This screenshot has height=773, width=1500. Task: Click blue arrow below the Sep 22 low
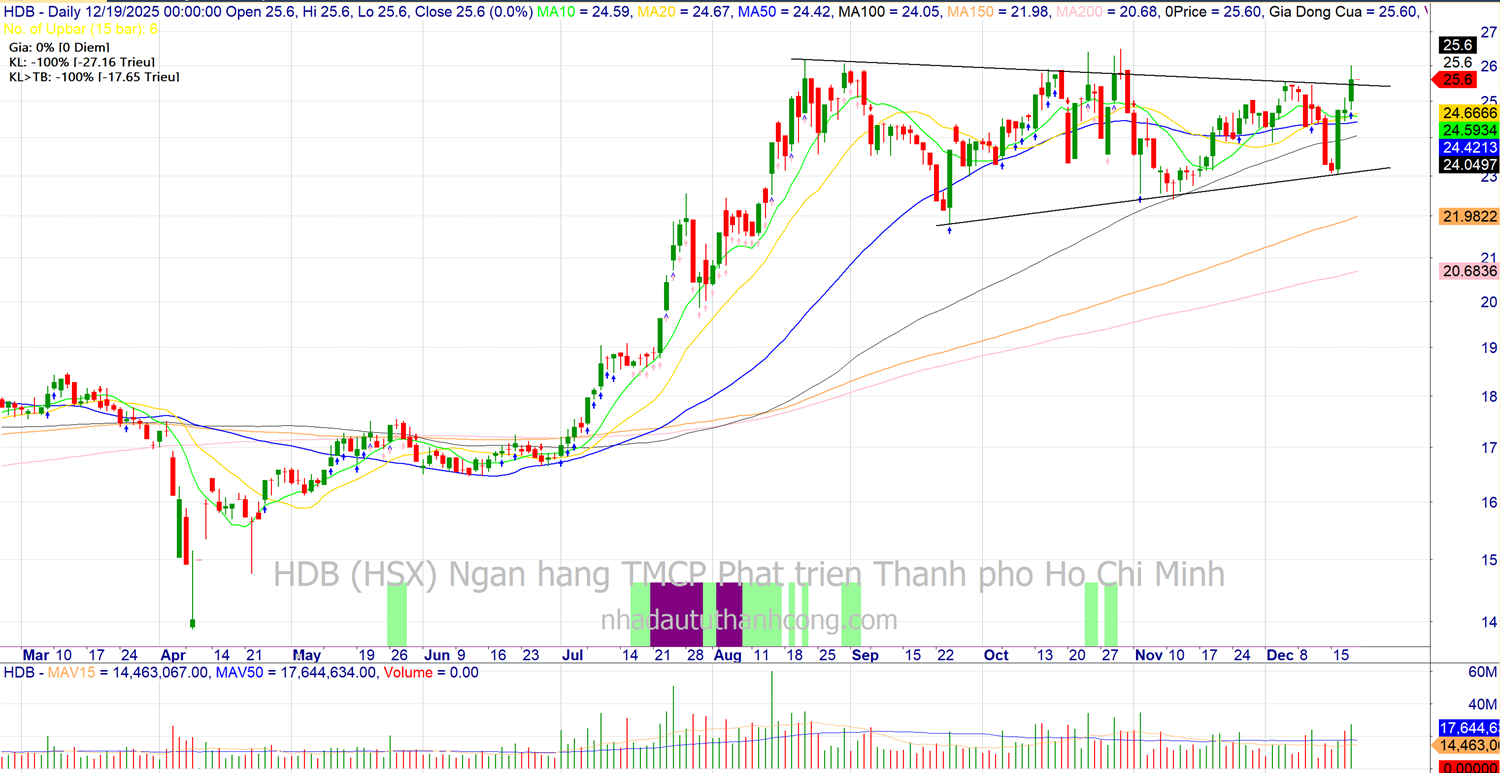pos(949,231)
